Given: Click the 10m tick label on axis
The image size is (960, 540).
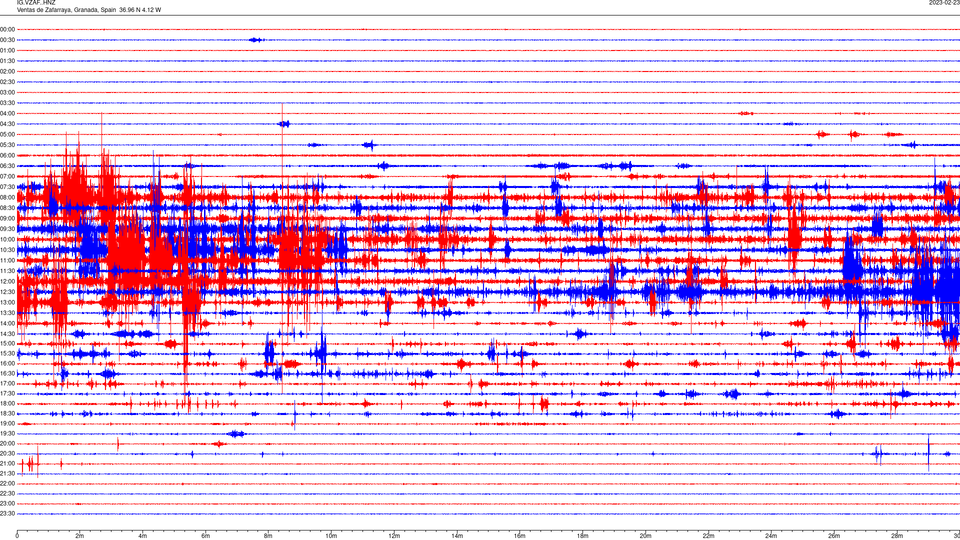Looking at the screenshot, I should pos(331,536).
